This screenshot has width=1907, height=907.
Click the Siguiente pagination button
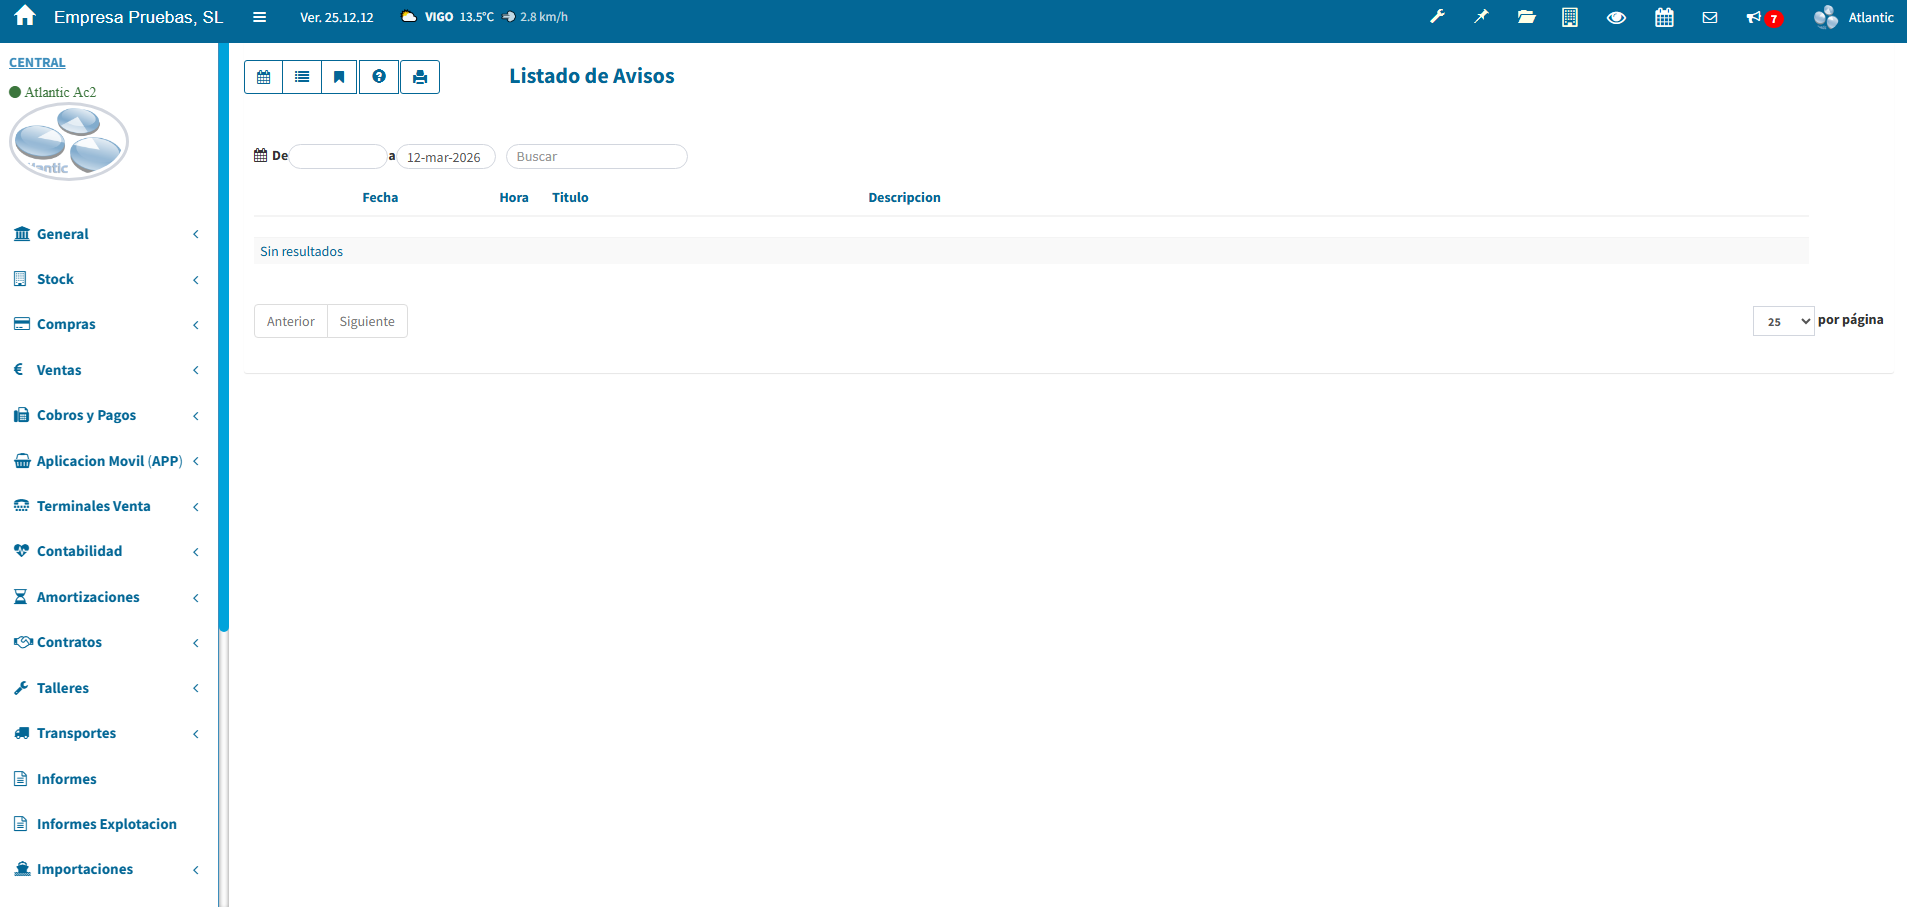[367, 321]
